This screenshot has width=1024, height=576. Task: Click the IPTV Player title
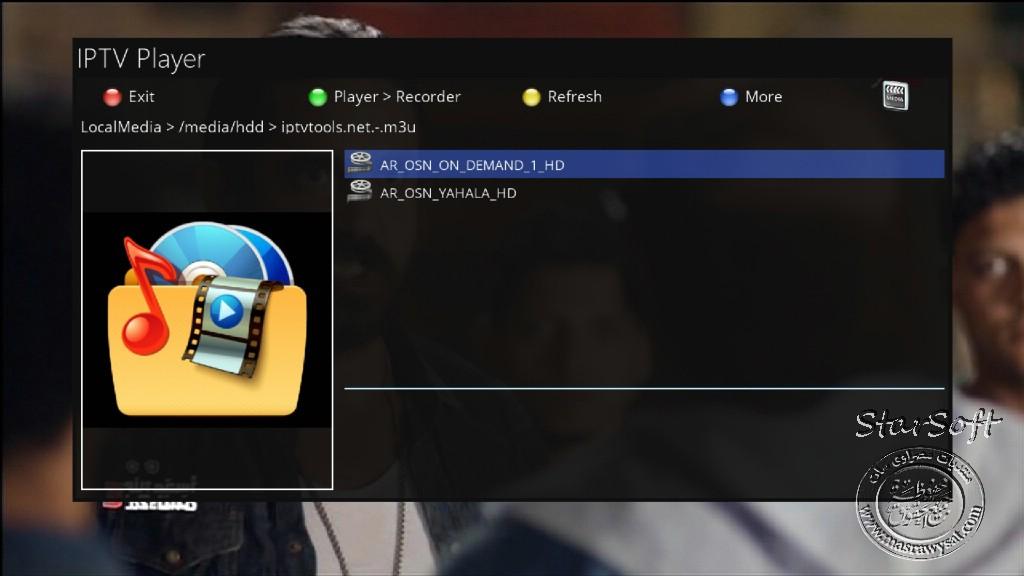pyautogui.click(x=141, y=59)
